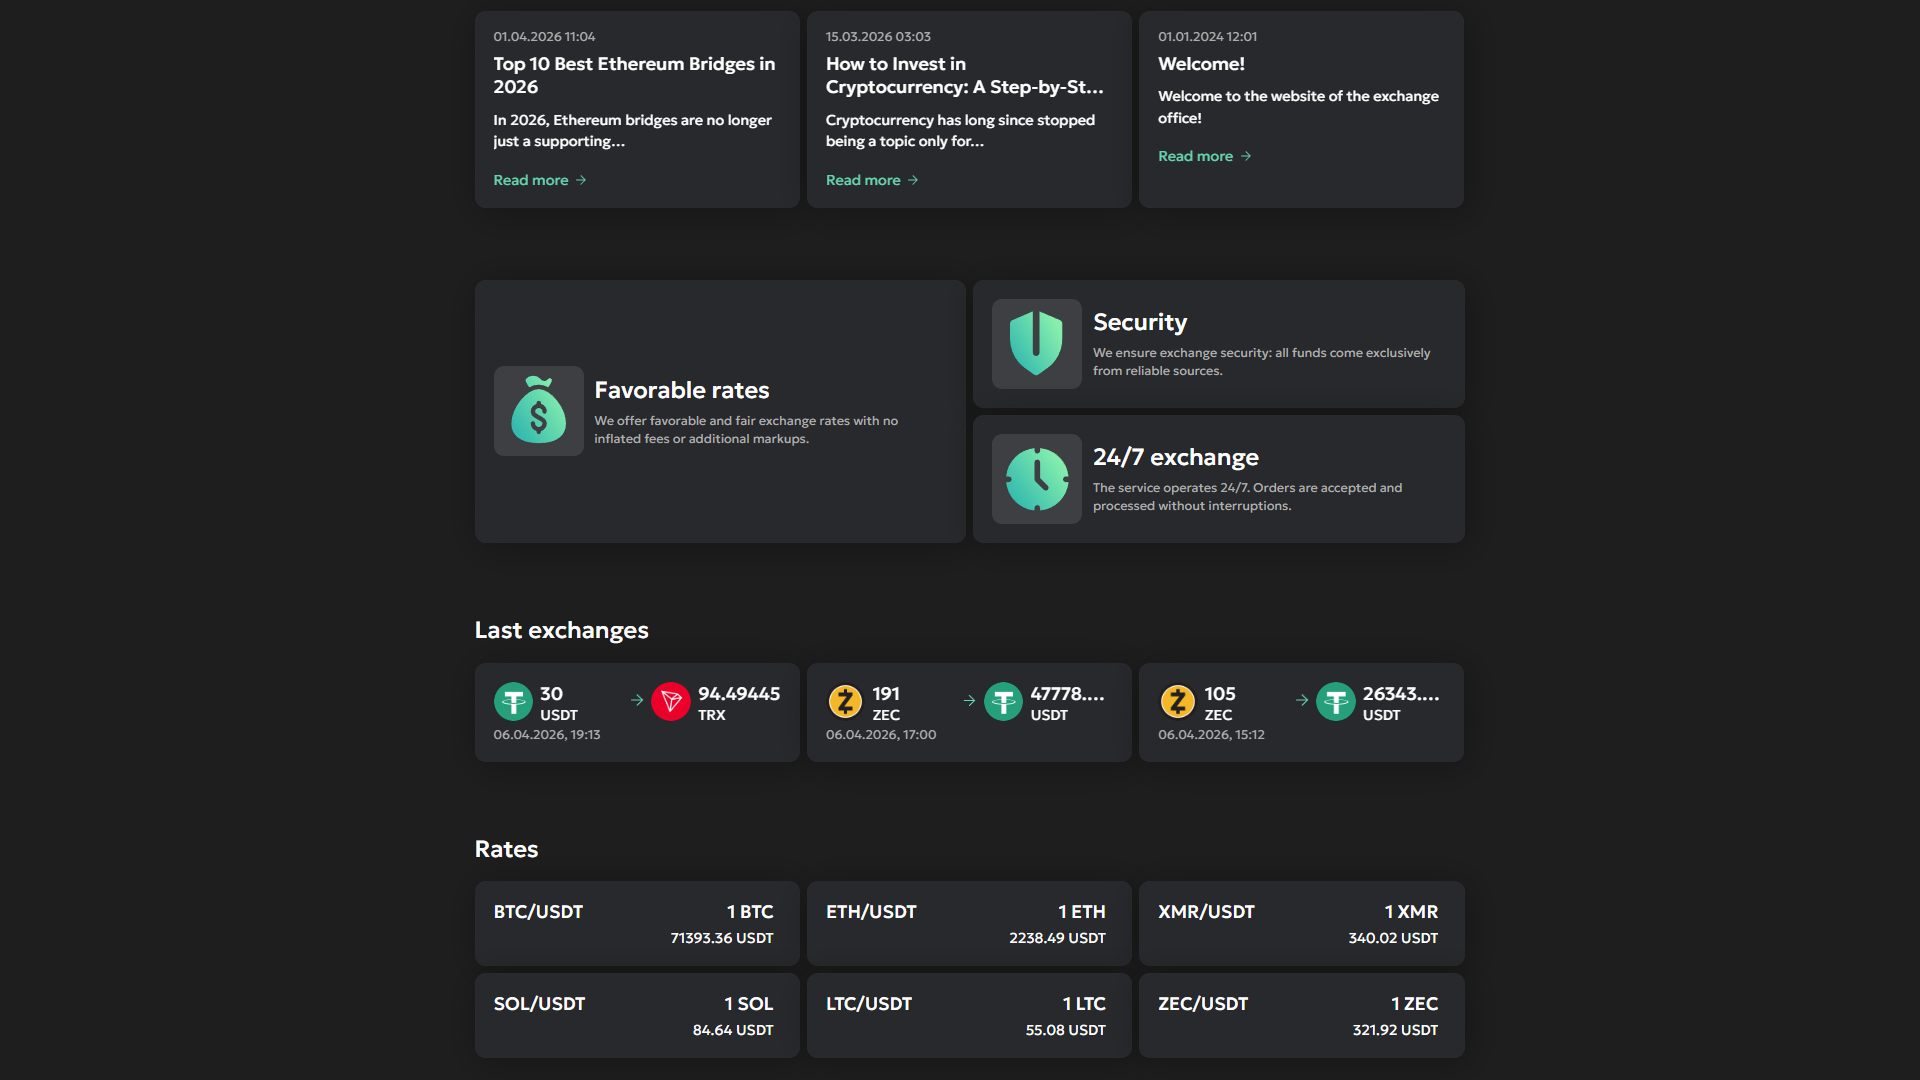Select the ZEC/USDT rate card
Image resolution: width=1920 pixels, height=1080 pixels.
(1300, 1015)
